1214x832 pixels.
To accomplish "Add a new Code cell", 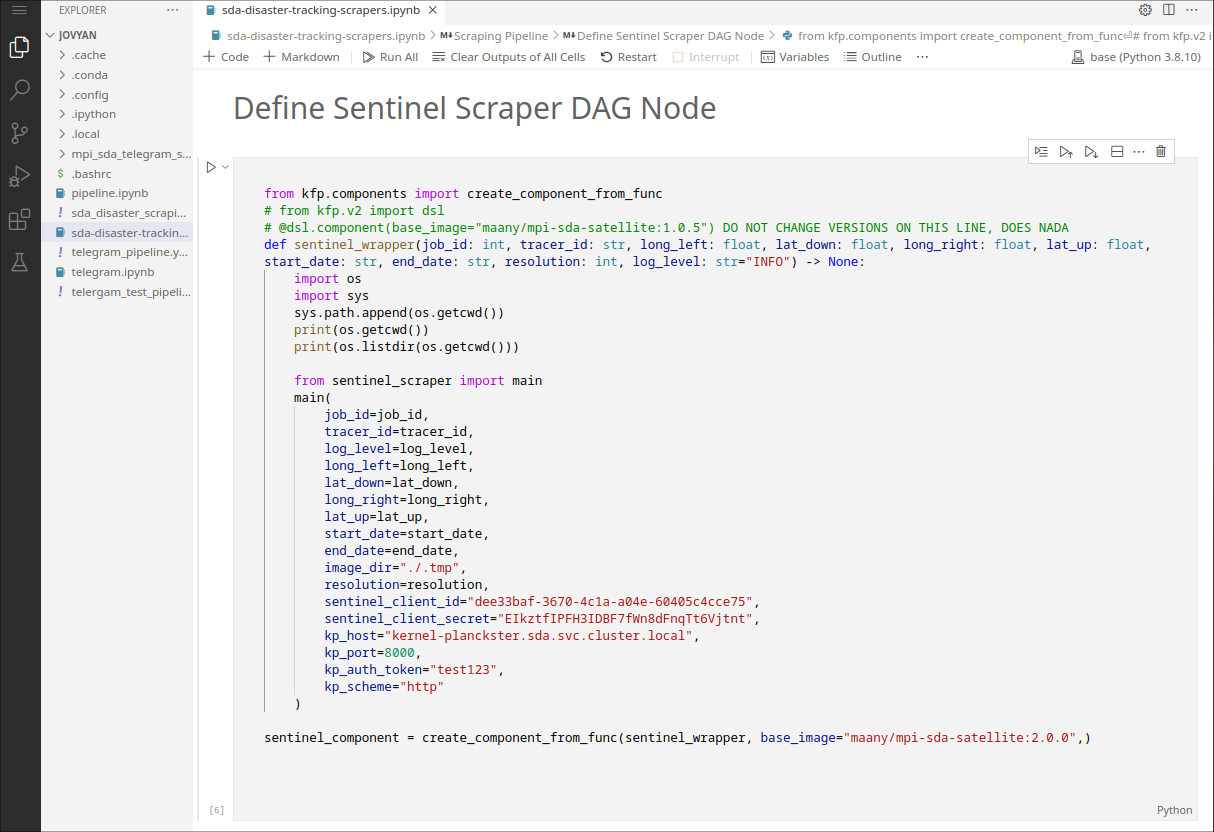I will pos(226,57).
